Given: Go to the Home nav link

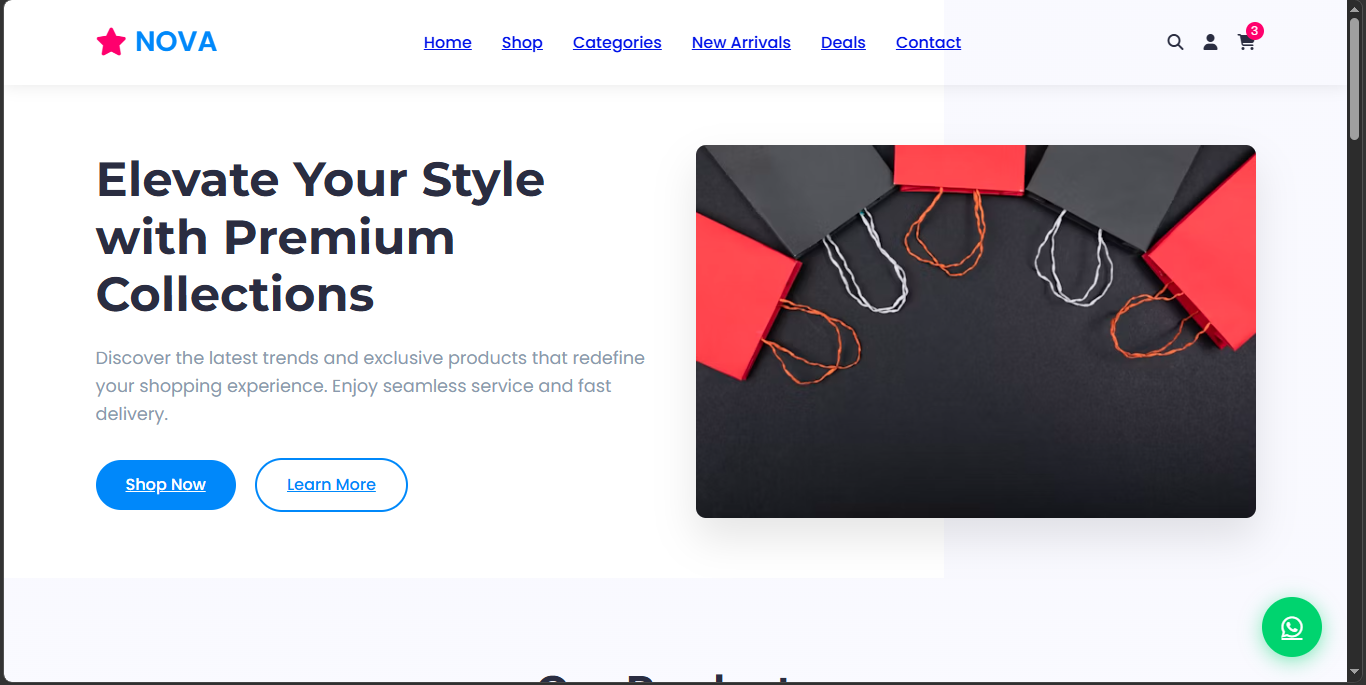Looking at the screenshot, I should click(448, 42).
